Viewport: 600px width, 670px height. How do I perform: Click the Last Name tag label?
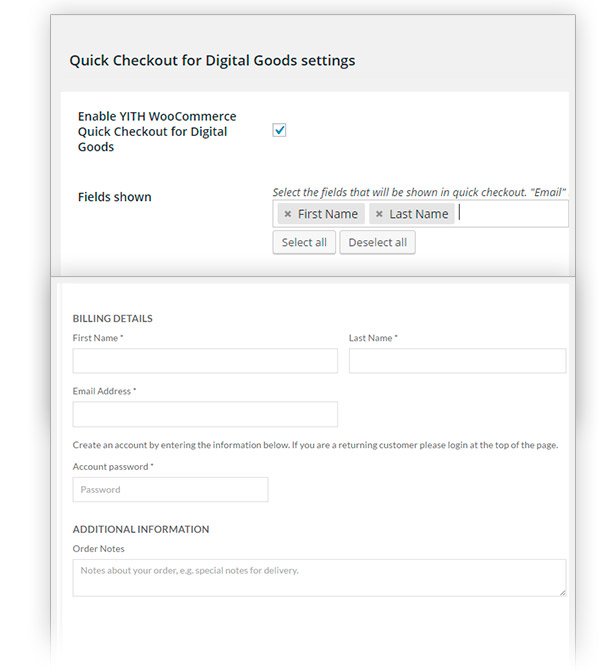tap(418, 214)
